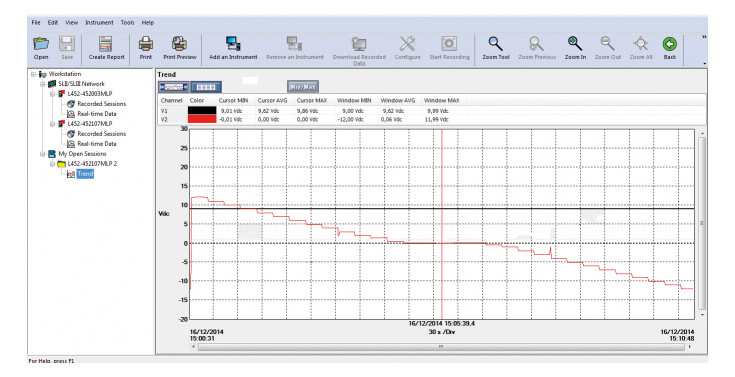Image resolution: width=735 pixels, height=377 pixels.
Task: Click the Save toolbar icon
Action: (x=67, y=44)
